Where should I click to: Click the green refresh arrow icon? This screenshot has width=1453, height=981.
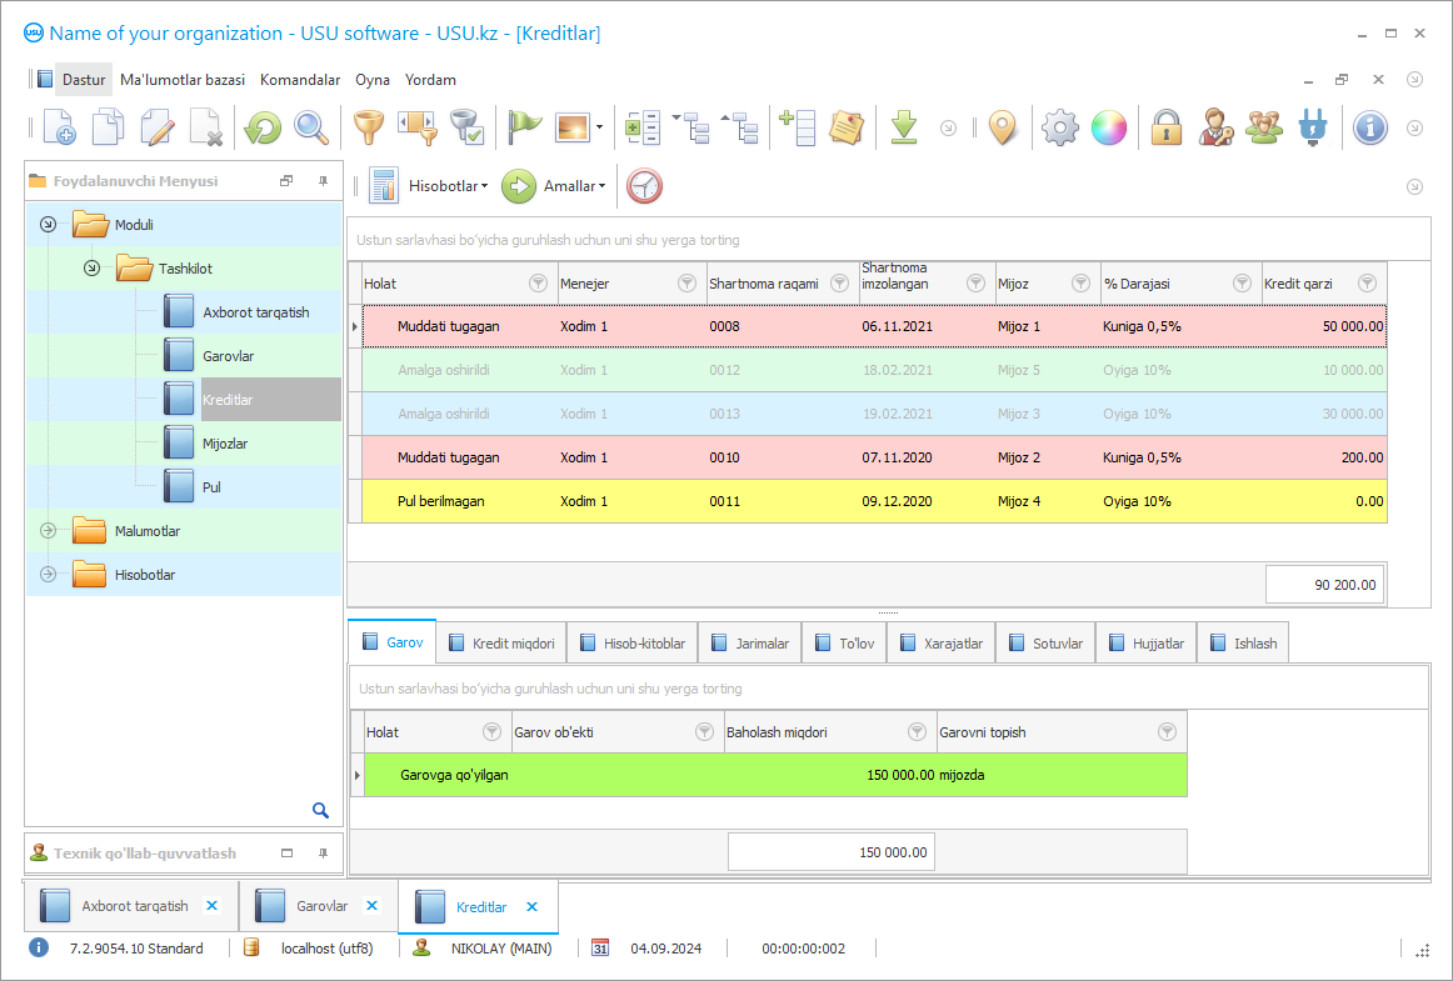(x=263, y=127)
